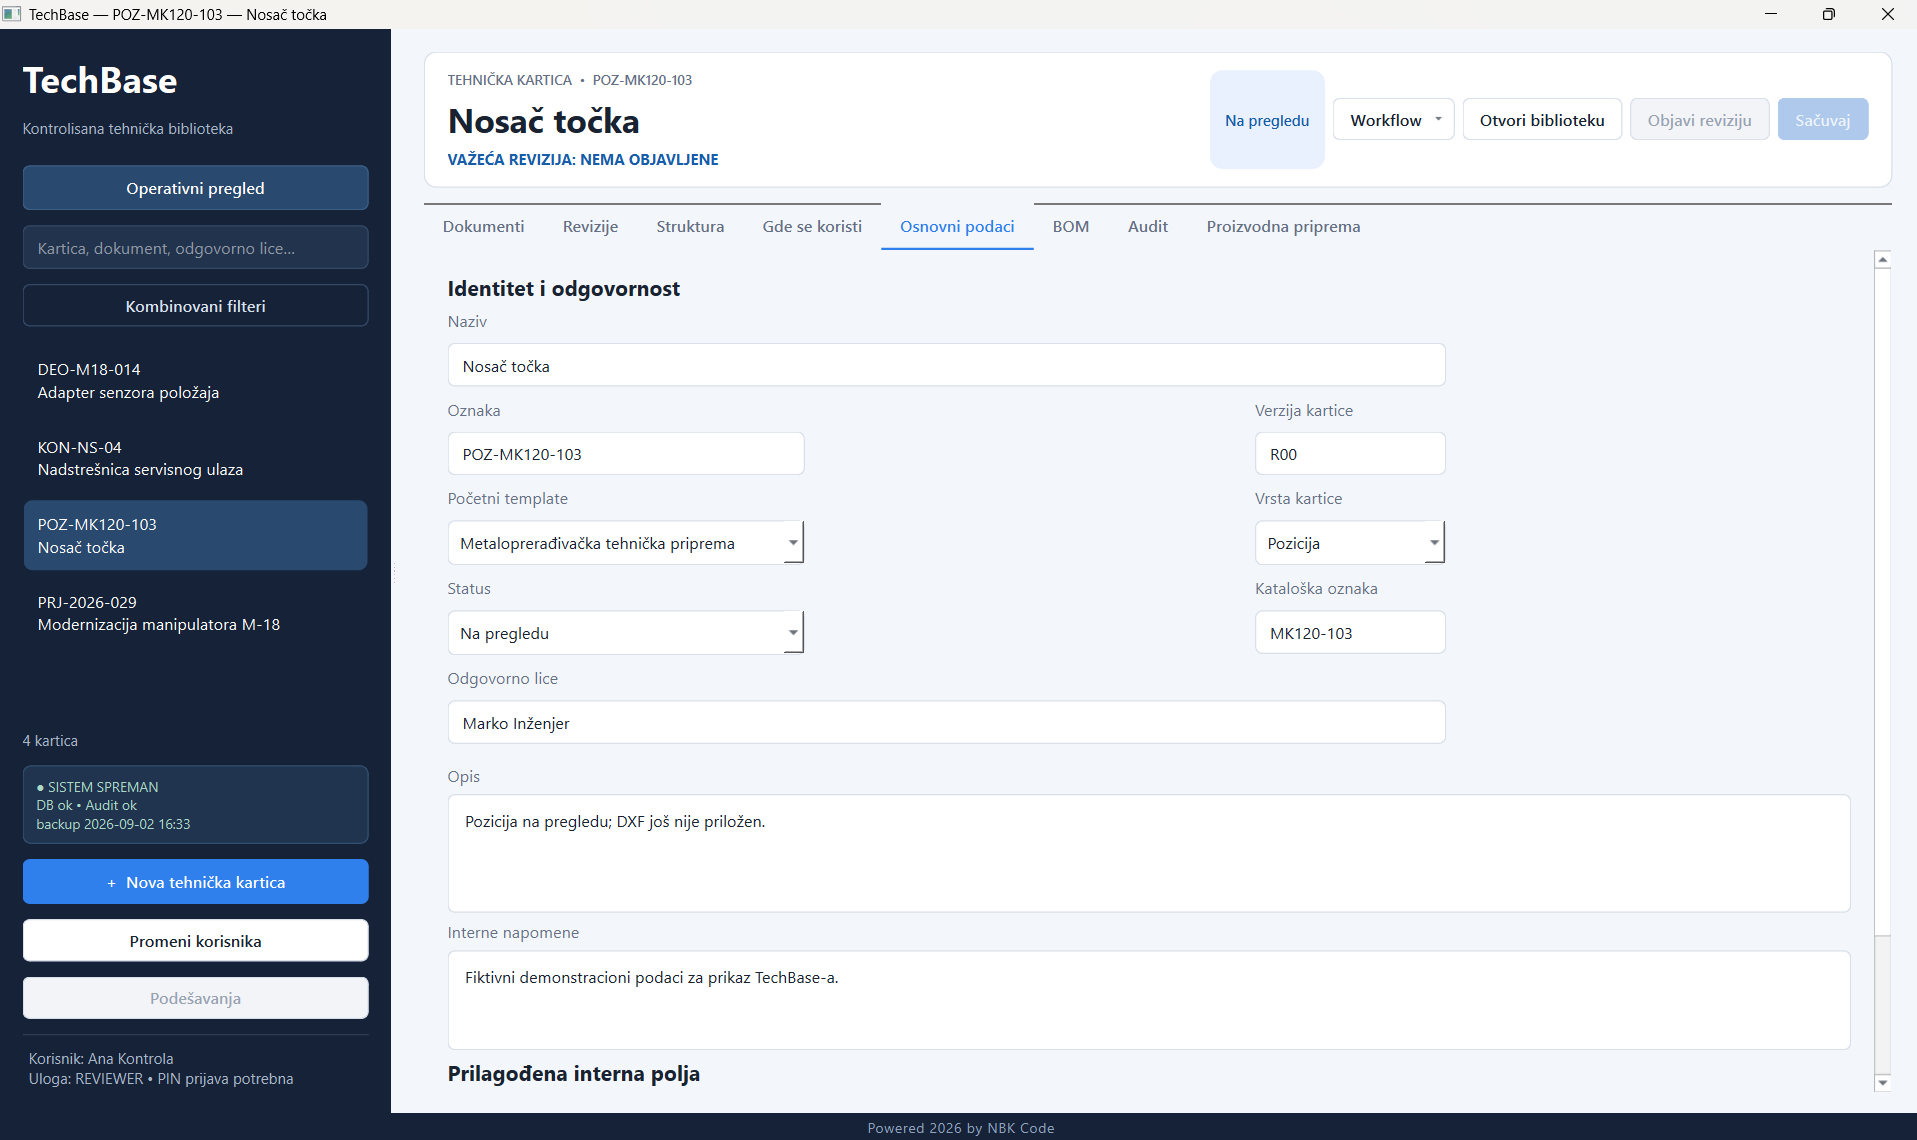Click the Sačuvaj button
This screenshot has width=1917, height=1140.
point(1822,120)
